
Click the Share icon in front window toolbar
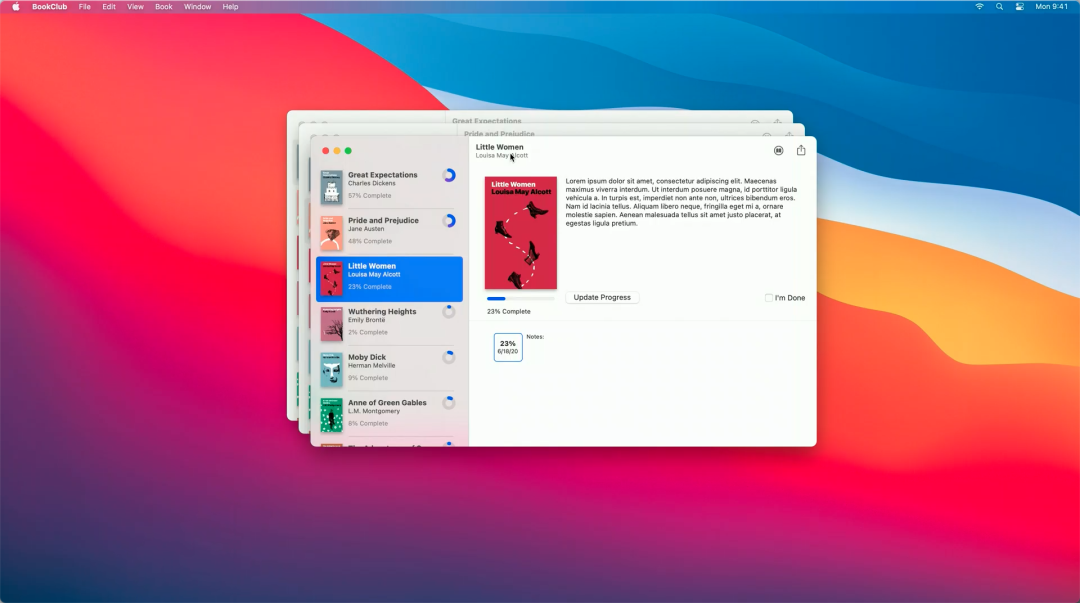(x=800, y=150)
